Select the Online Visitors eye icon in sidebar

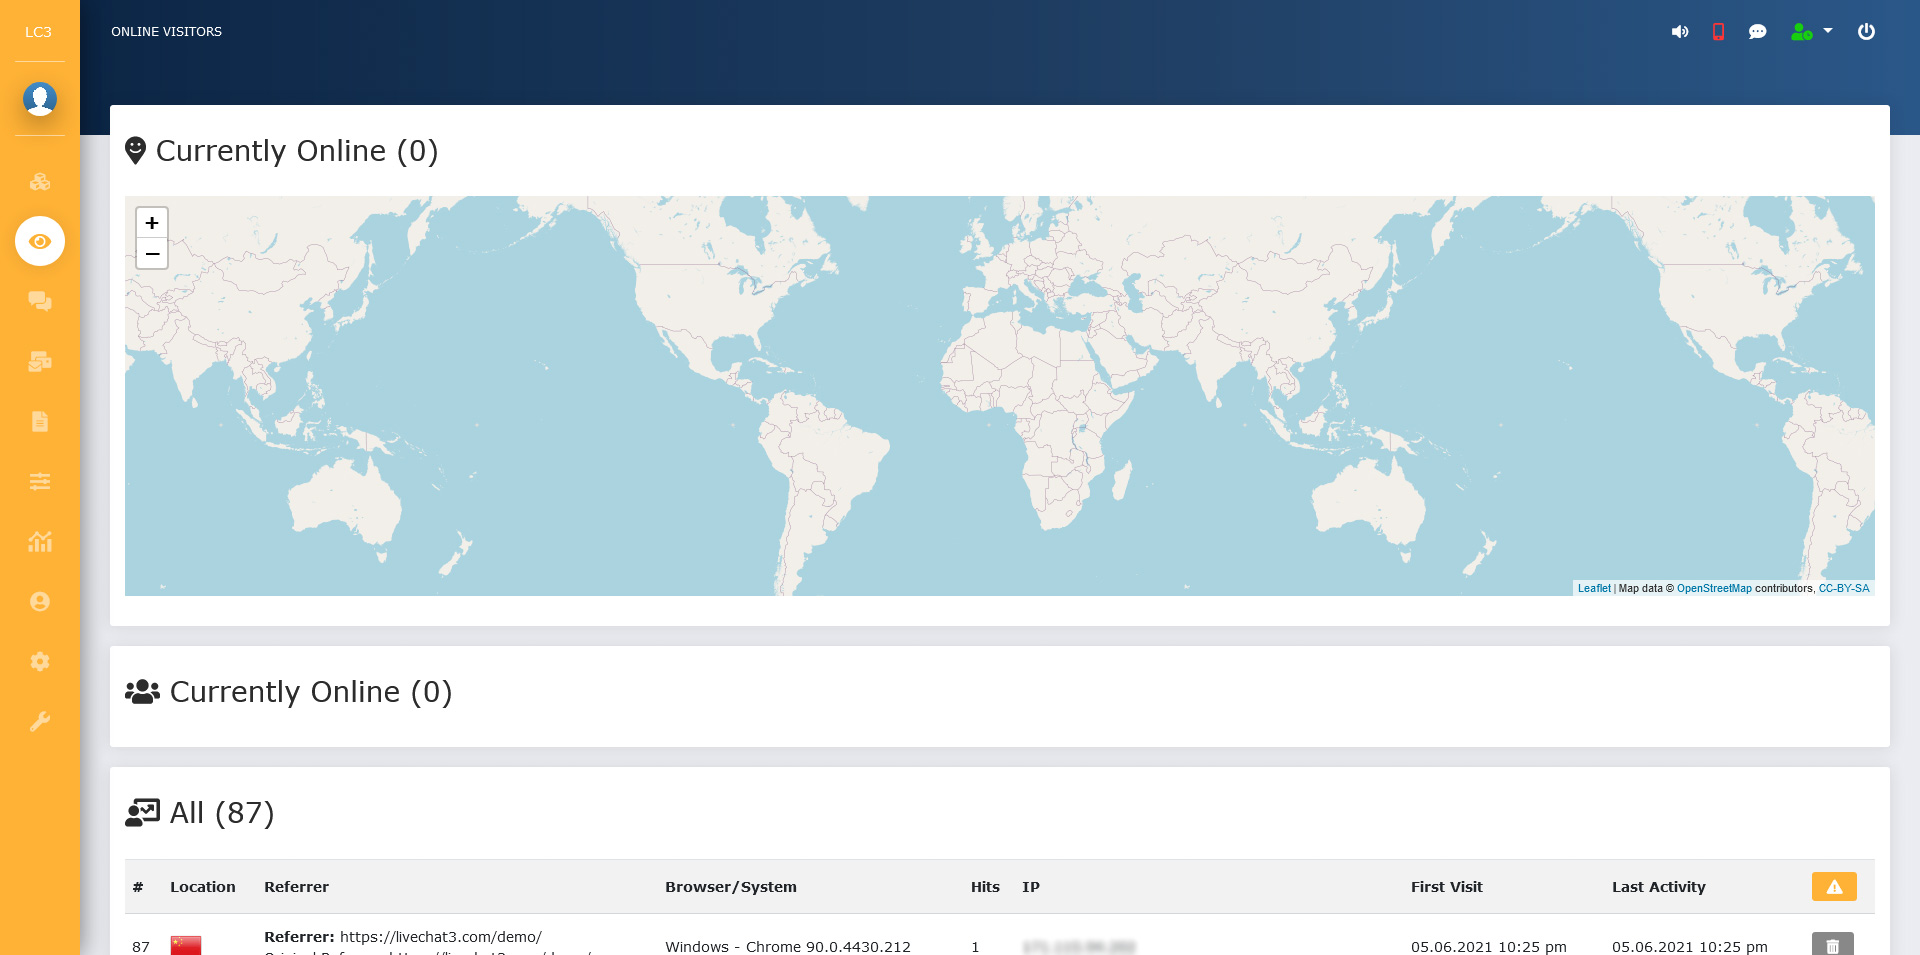pos(40,241)
